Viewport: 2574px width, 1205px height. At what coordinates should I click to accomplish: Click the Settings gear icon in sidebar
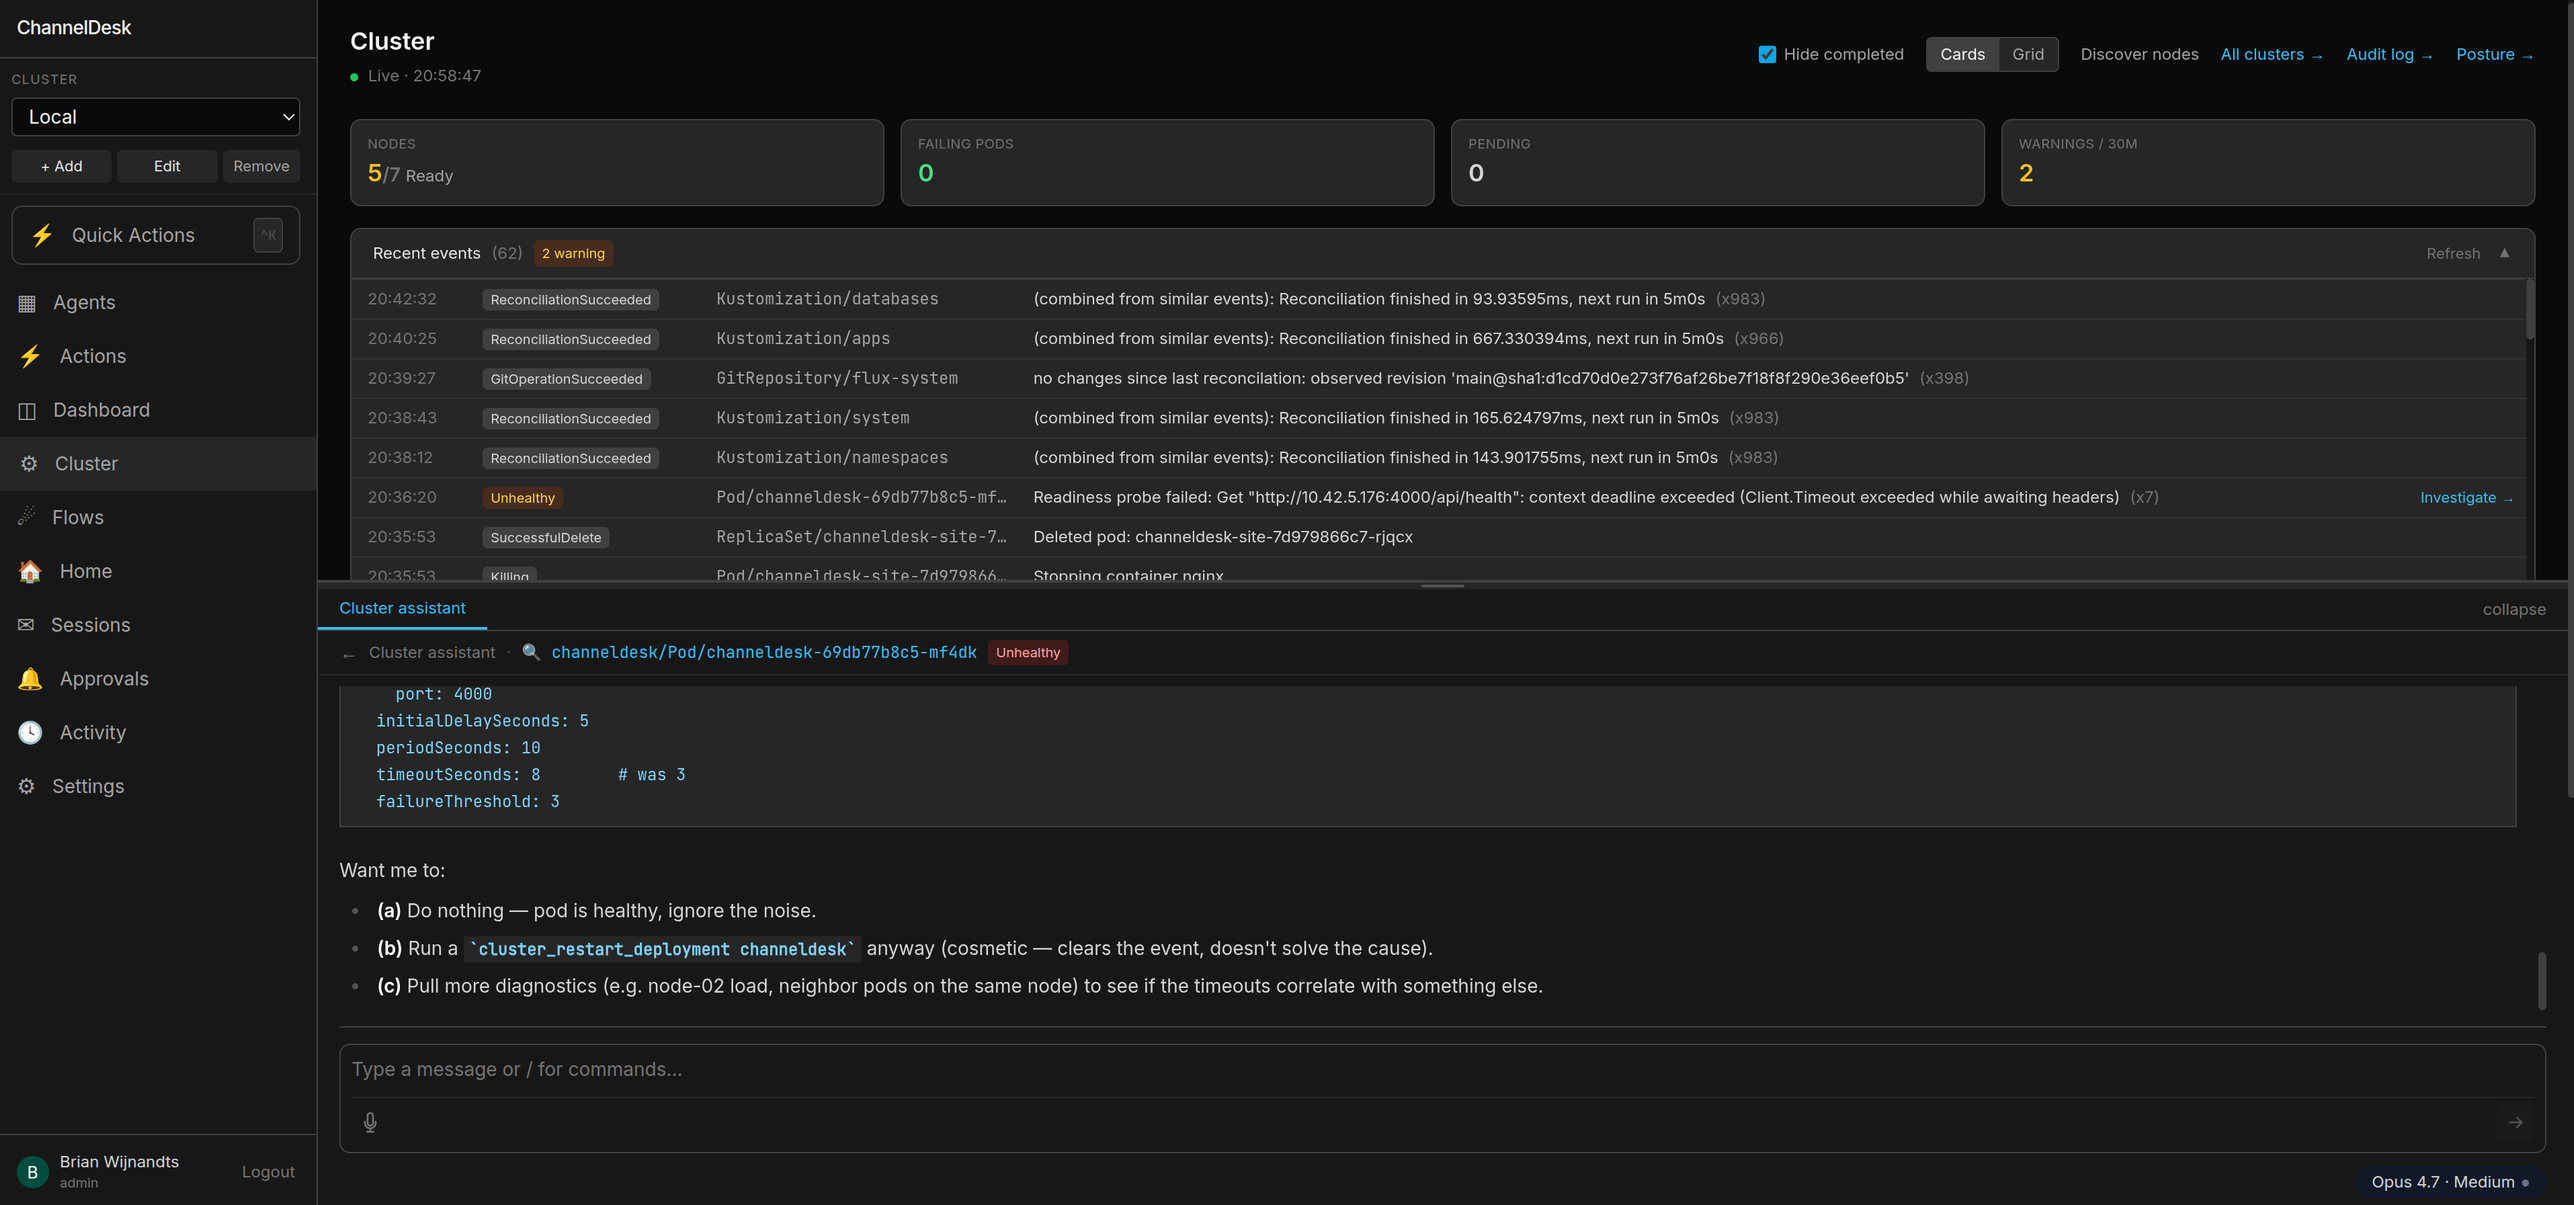(27, 786)
